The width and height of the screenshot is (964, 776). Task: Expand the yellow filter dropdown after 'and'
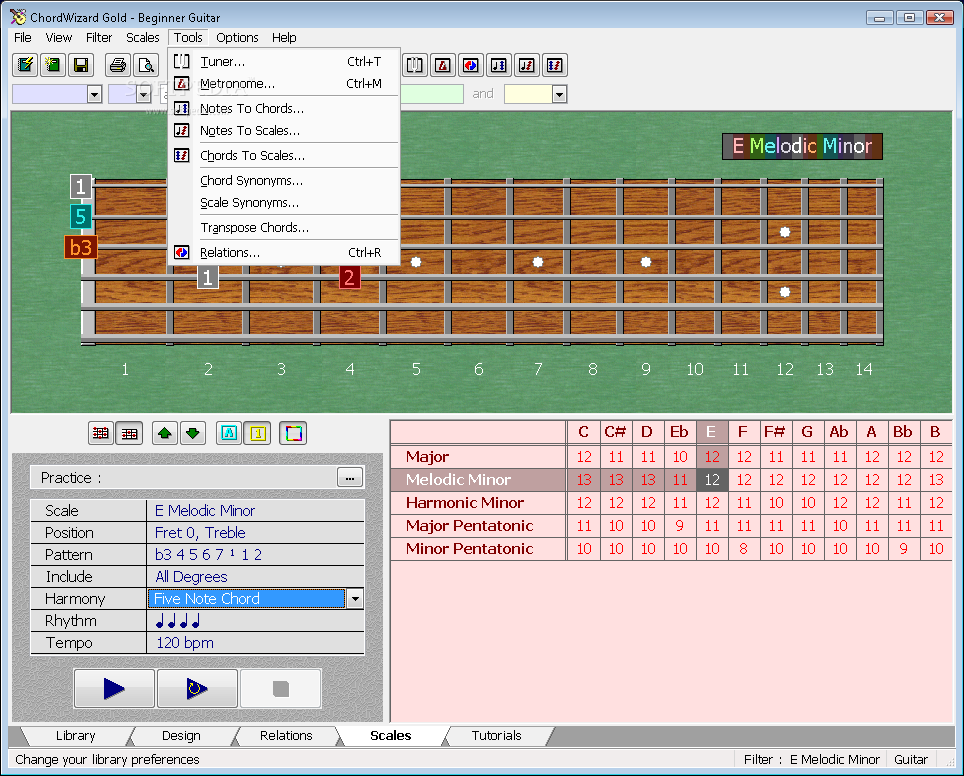pyautogui.click(x=559, y=94)
